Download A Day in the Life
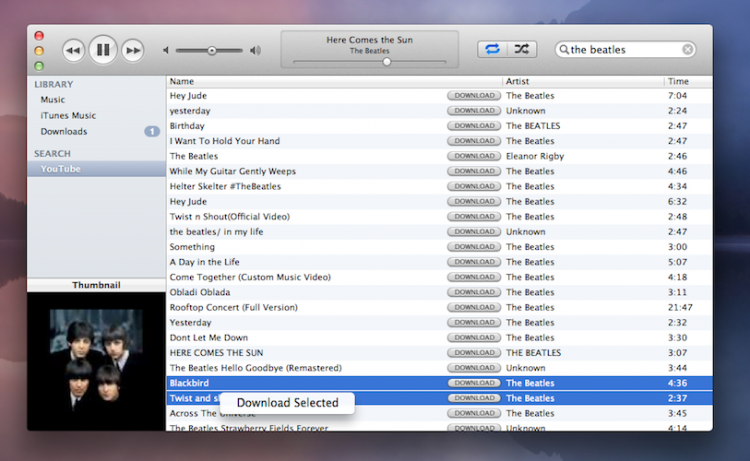Screen dimensions: 750x461 (474, 262)
